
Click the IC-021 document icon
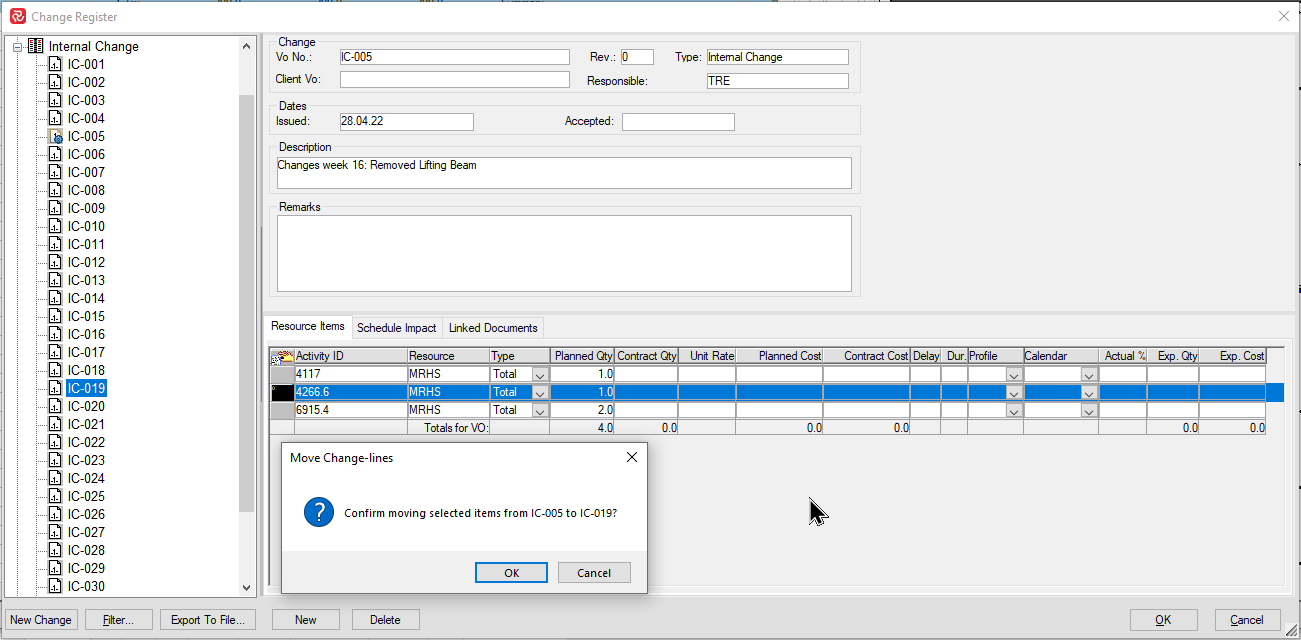tap(56, 424)
